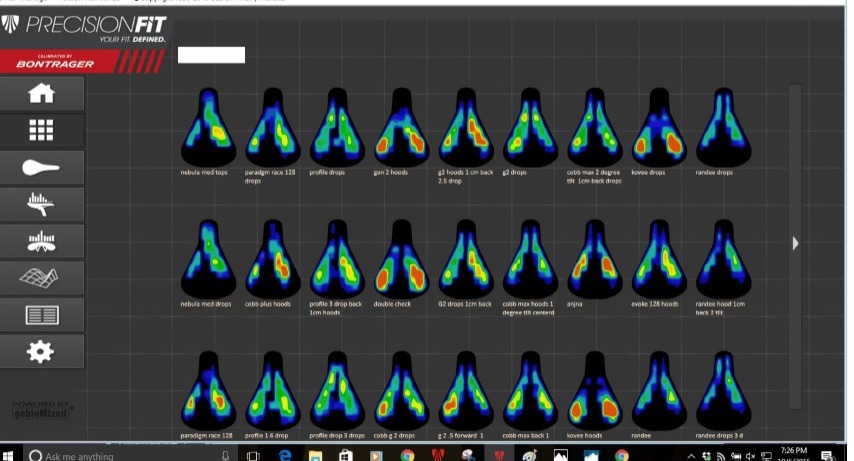Screen dimensions: 854x461
Task: Open the pressure bar chart comparison icon
Action: tap(42, 241)
